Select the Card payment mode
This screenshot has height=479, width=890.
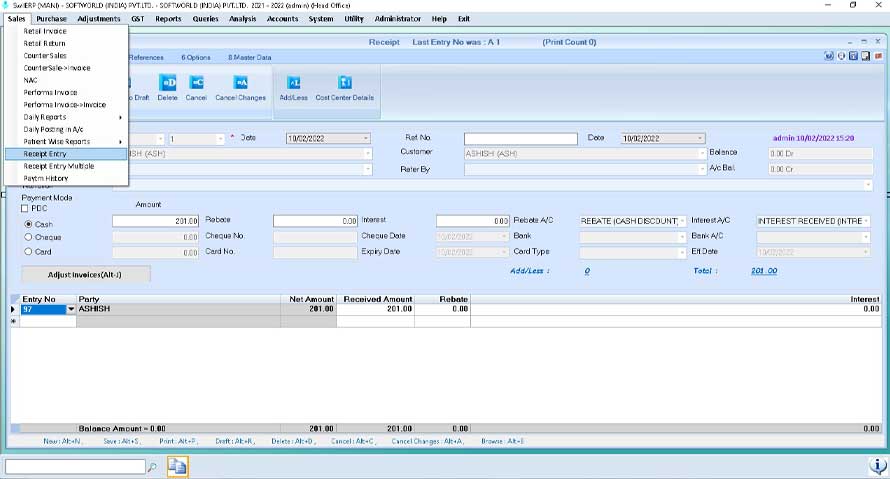(28, 252)
